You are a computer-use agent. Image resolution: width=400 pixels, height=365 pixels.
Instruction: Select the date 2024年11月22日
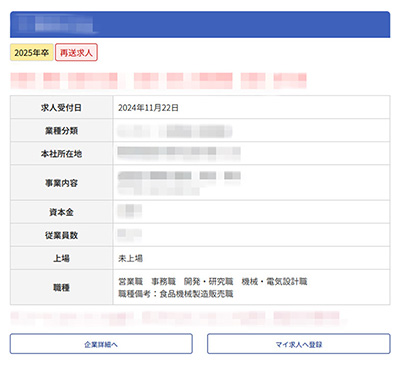(148, 108)
